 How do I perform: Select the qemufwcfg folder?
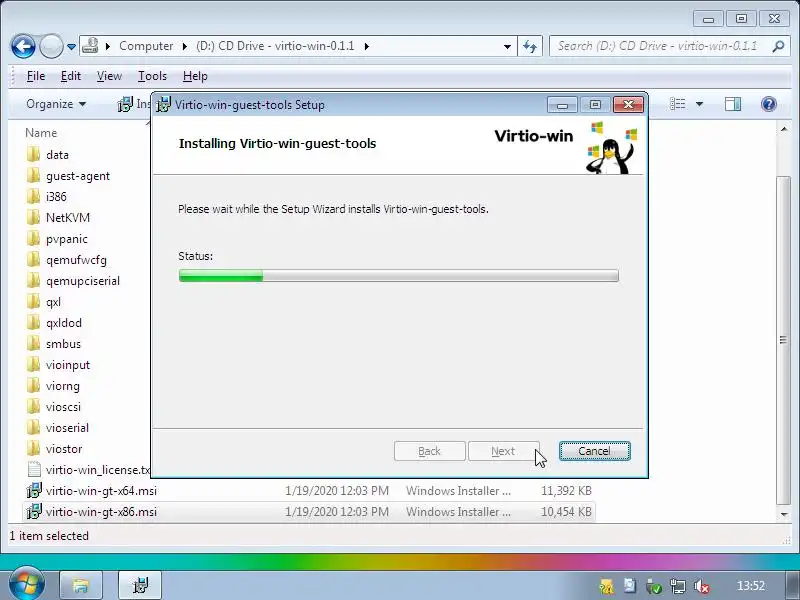[x=76, y=260]
